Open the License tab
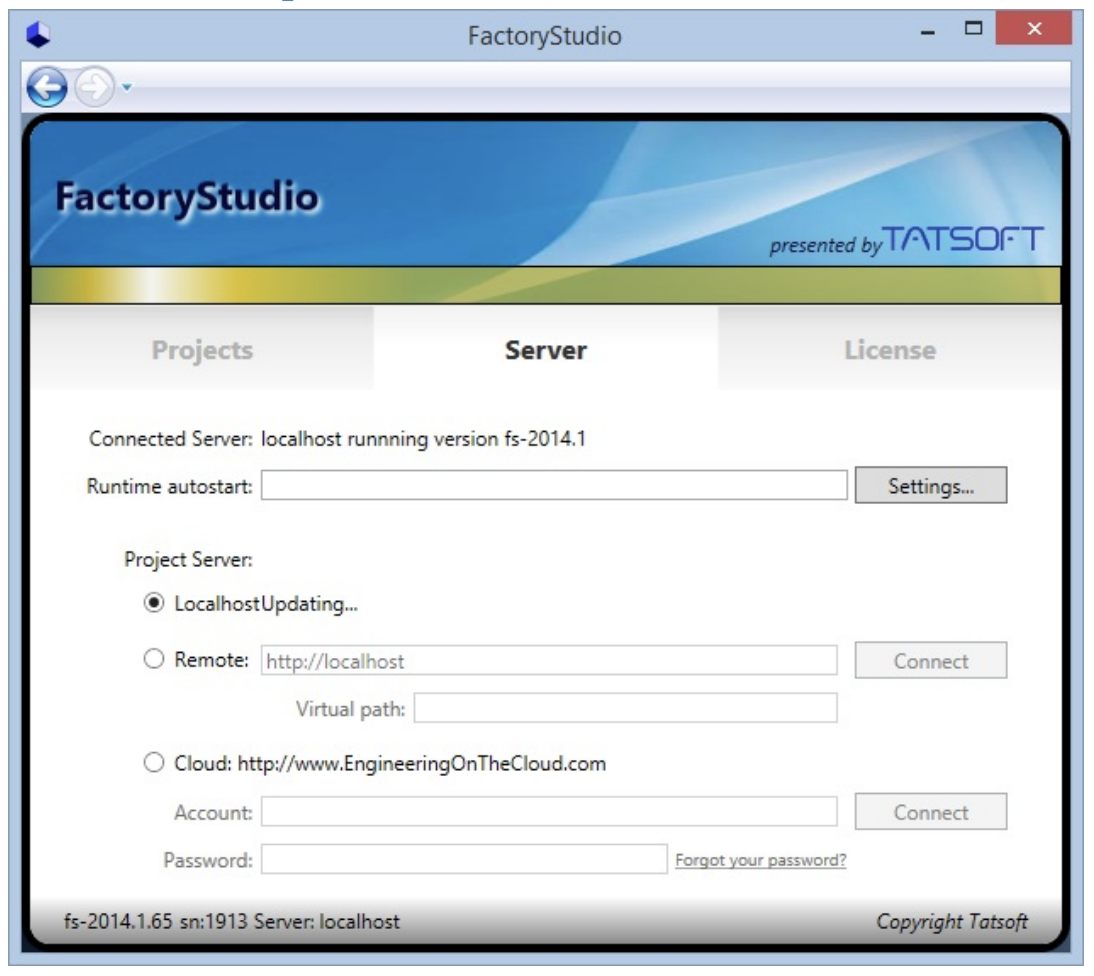 tap(888, 350)
